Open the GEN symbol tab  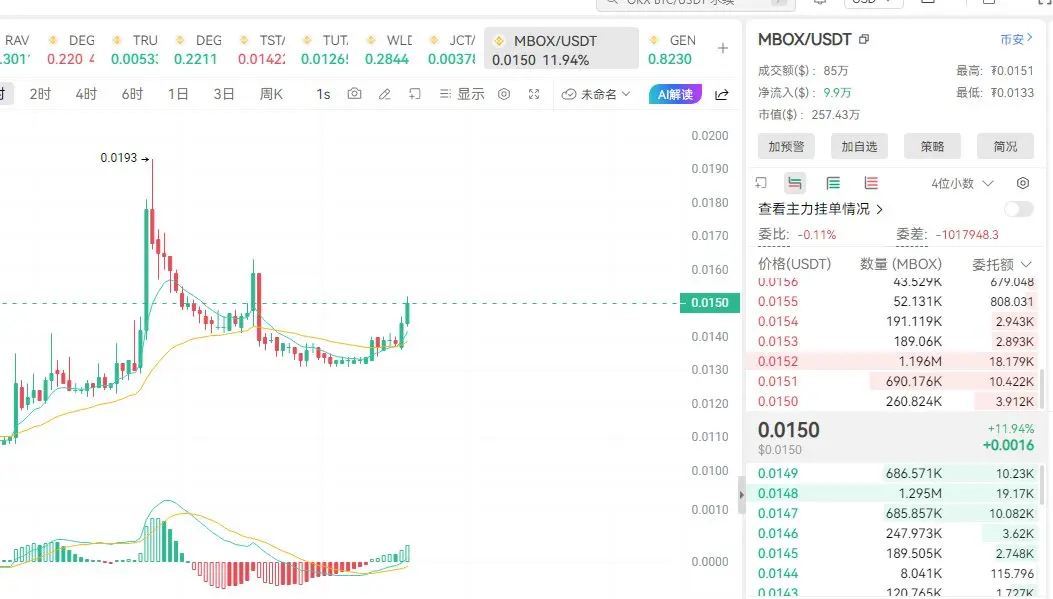(x=672, y=50)
